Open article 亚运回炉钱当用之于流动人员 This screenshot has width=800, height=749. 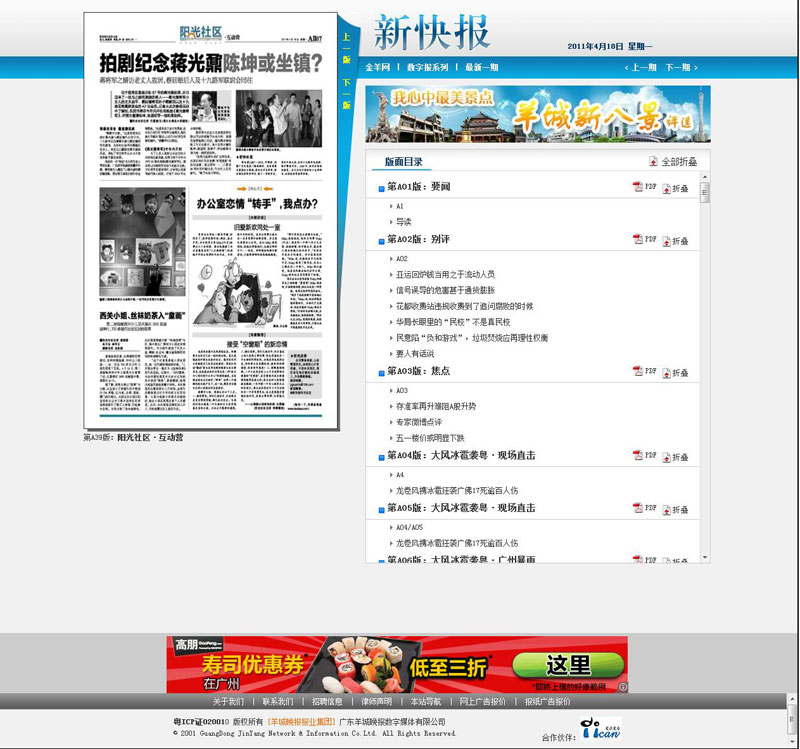pos(445,274)
